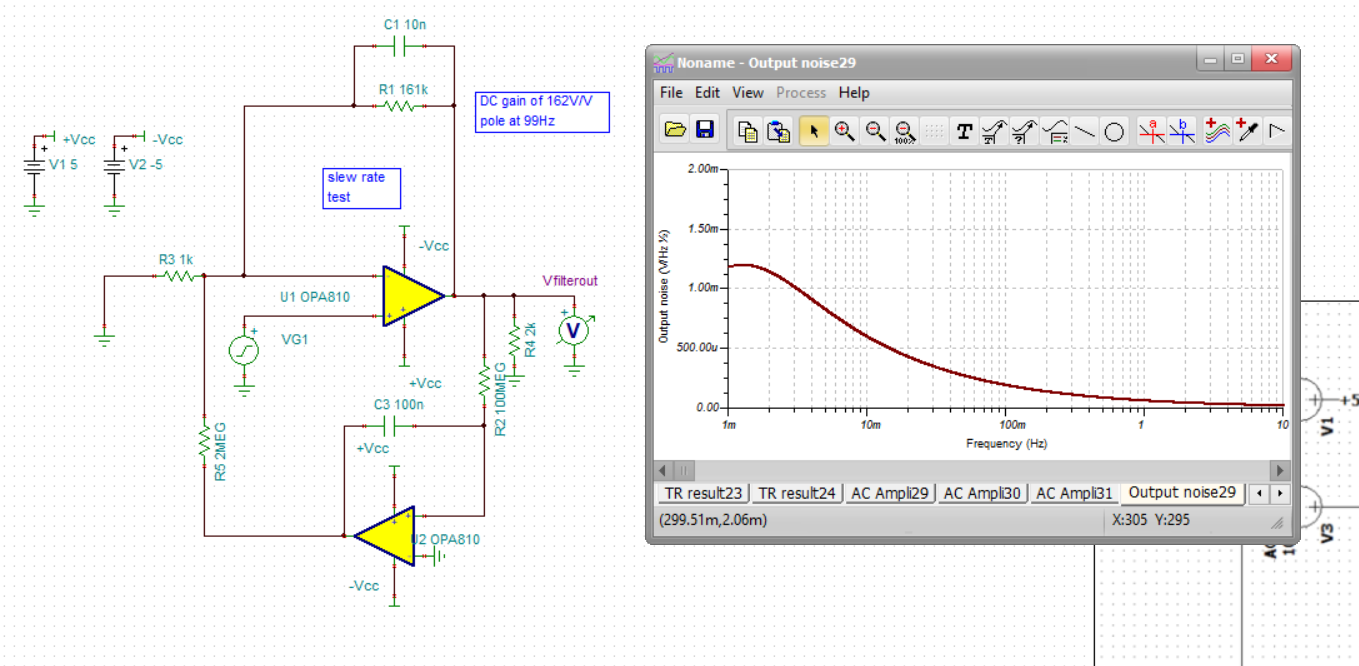Open the File menu
The image size is (1359, 666).
click(672, 92)
